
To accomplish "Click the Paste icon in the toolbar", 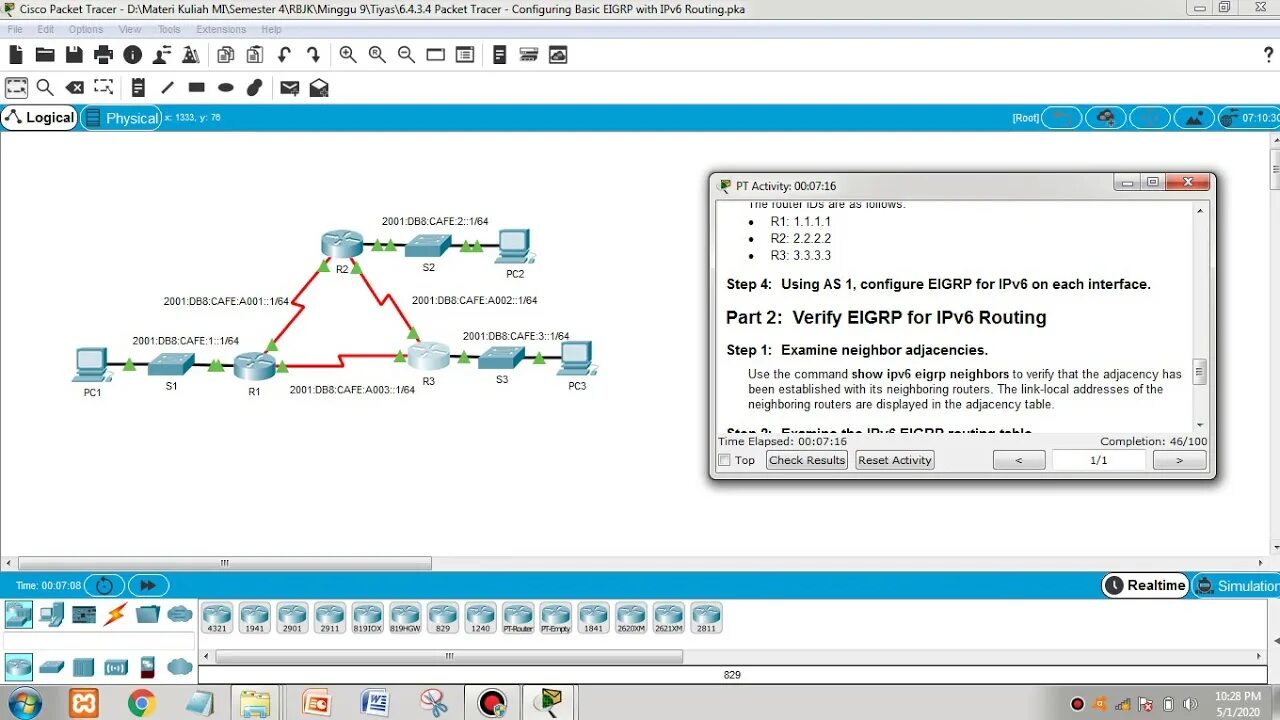I will point(255,55).
